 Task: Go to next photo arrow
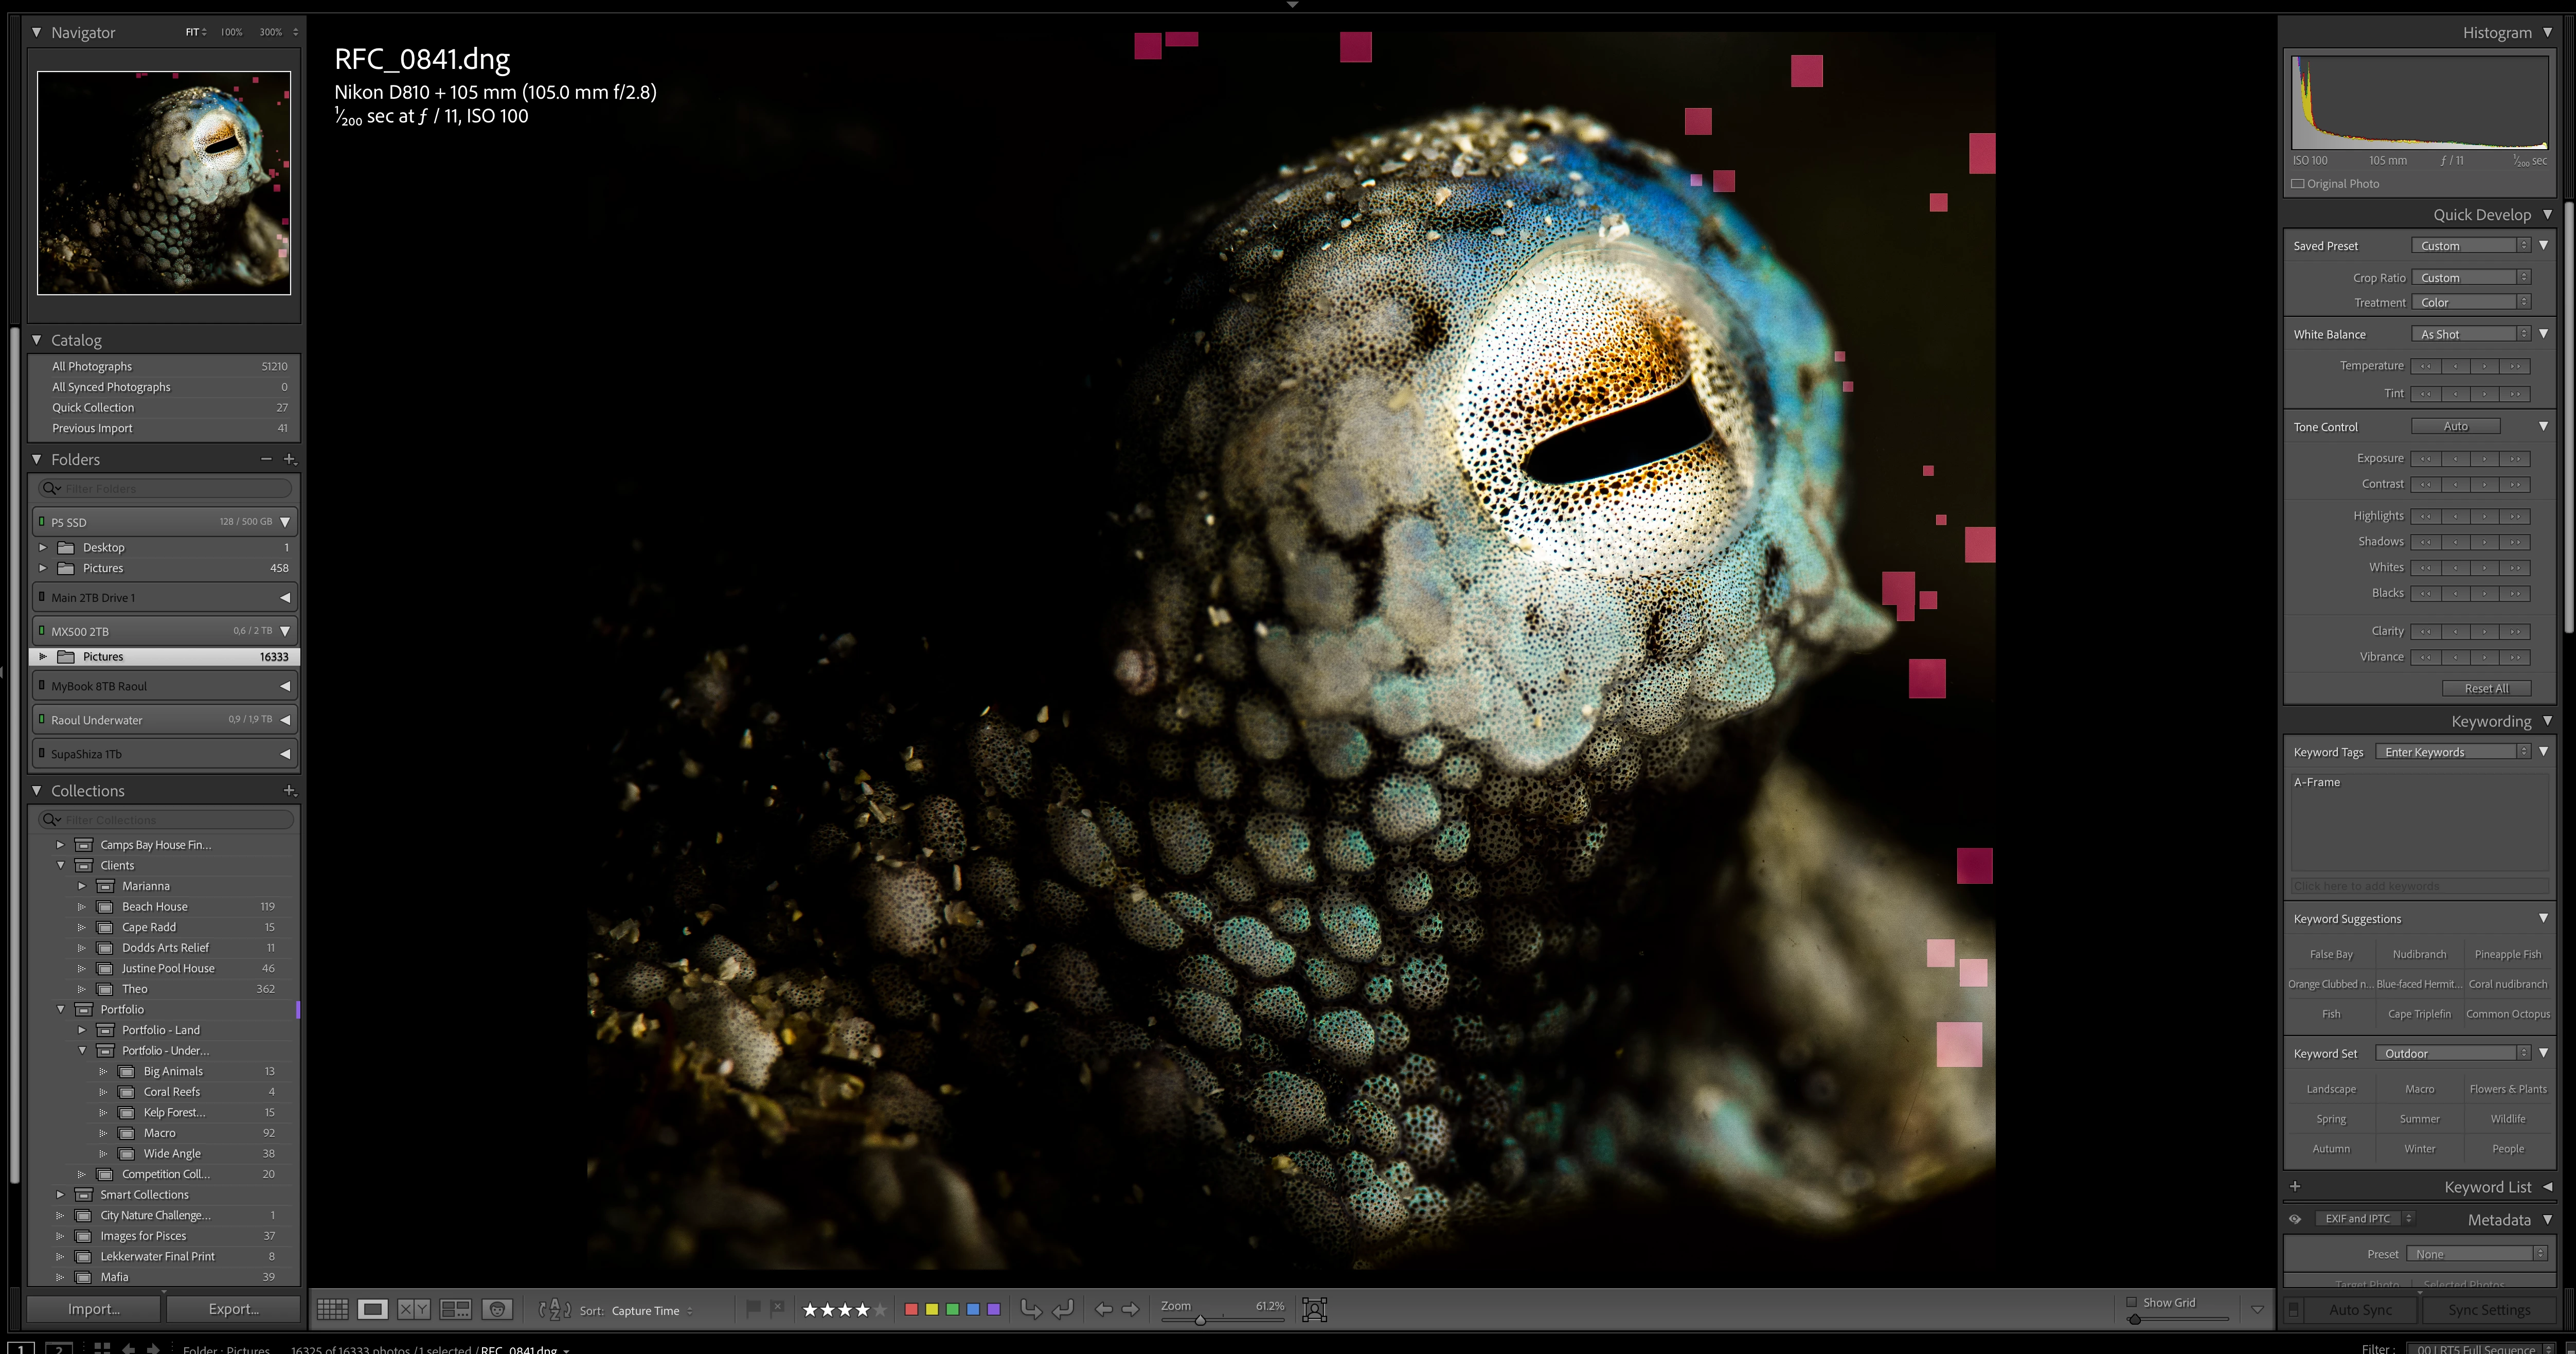pos(1130,1309)
